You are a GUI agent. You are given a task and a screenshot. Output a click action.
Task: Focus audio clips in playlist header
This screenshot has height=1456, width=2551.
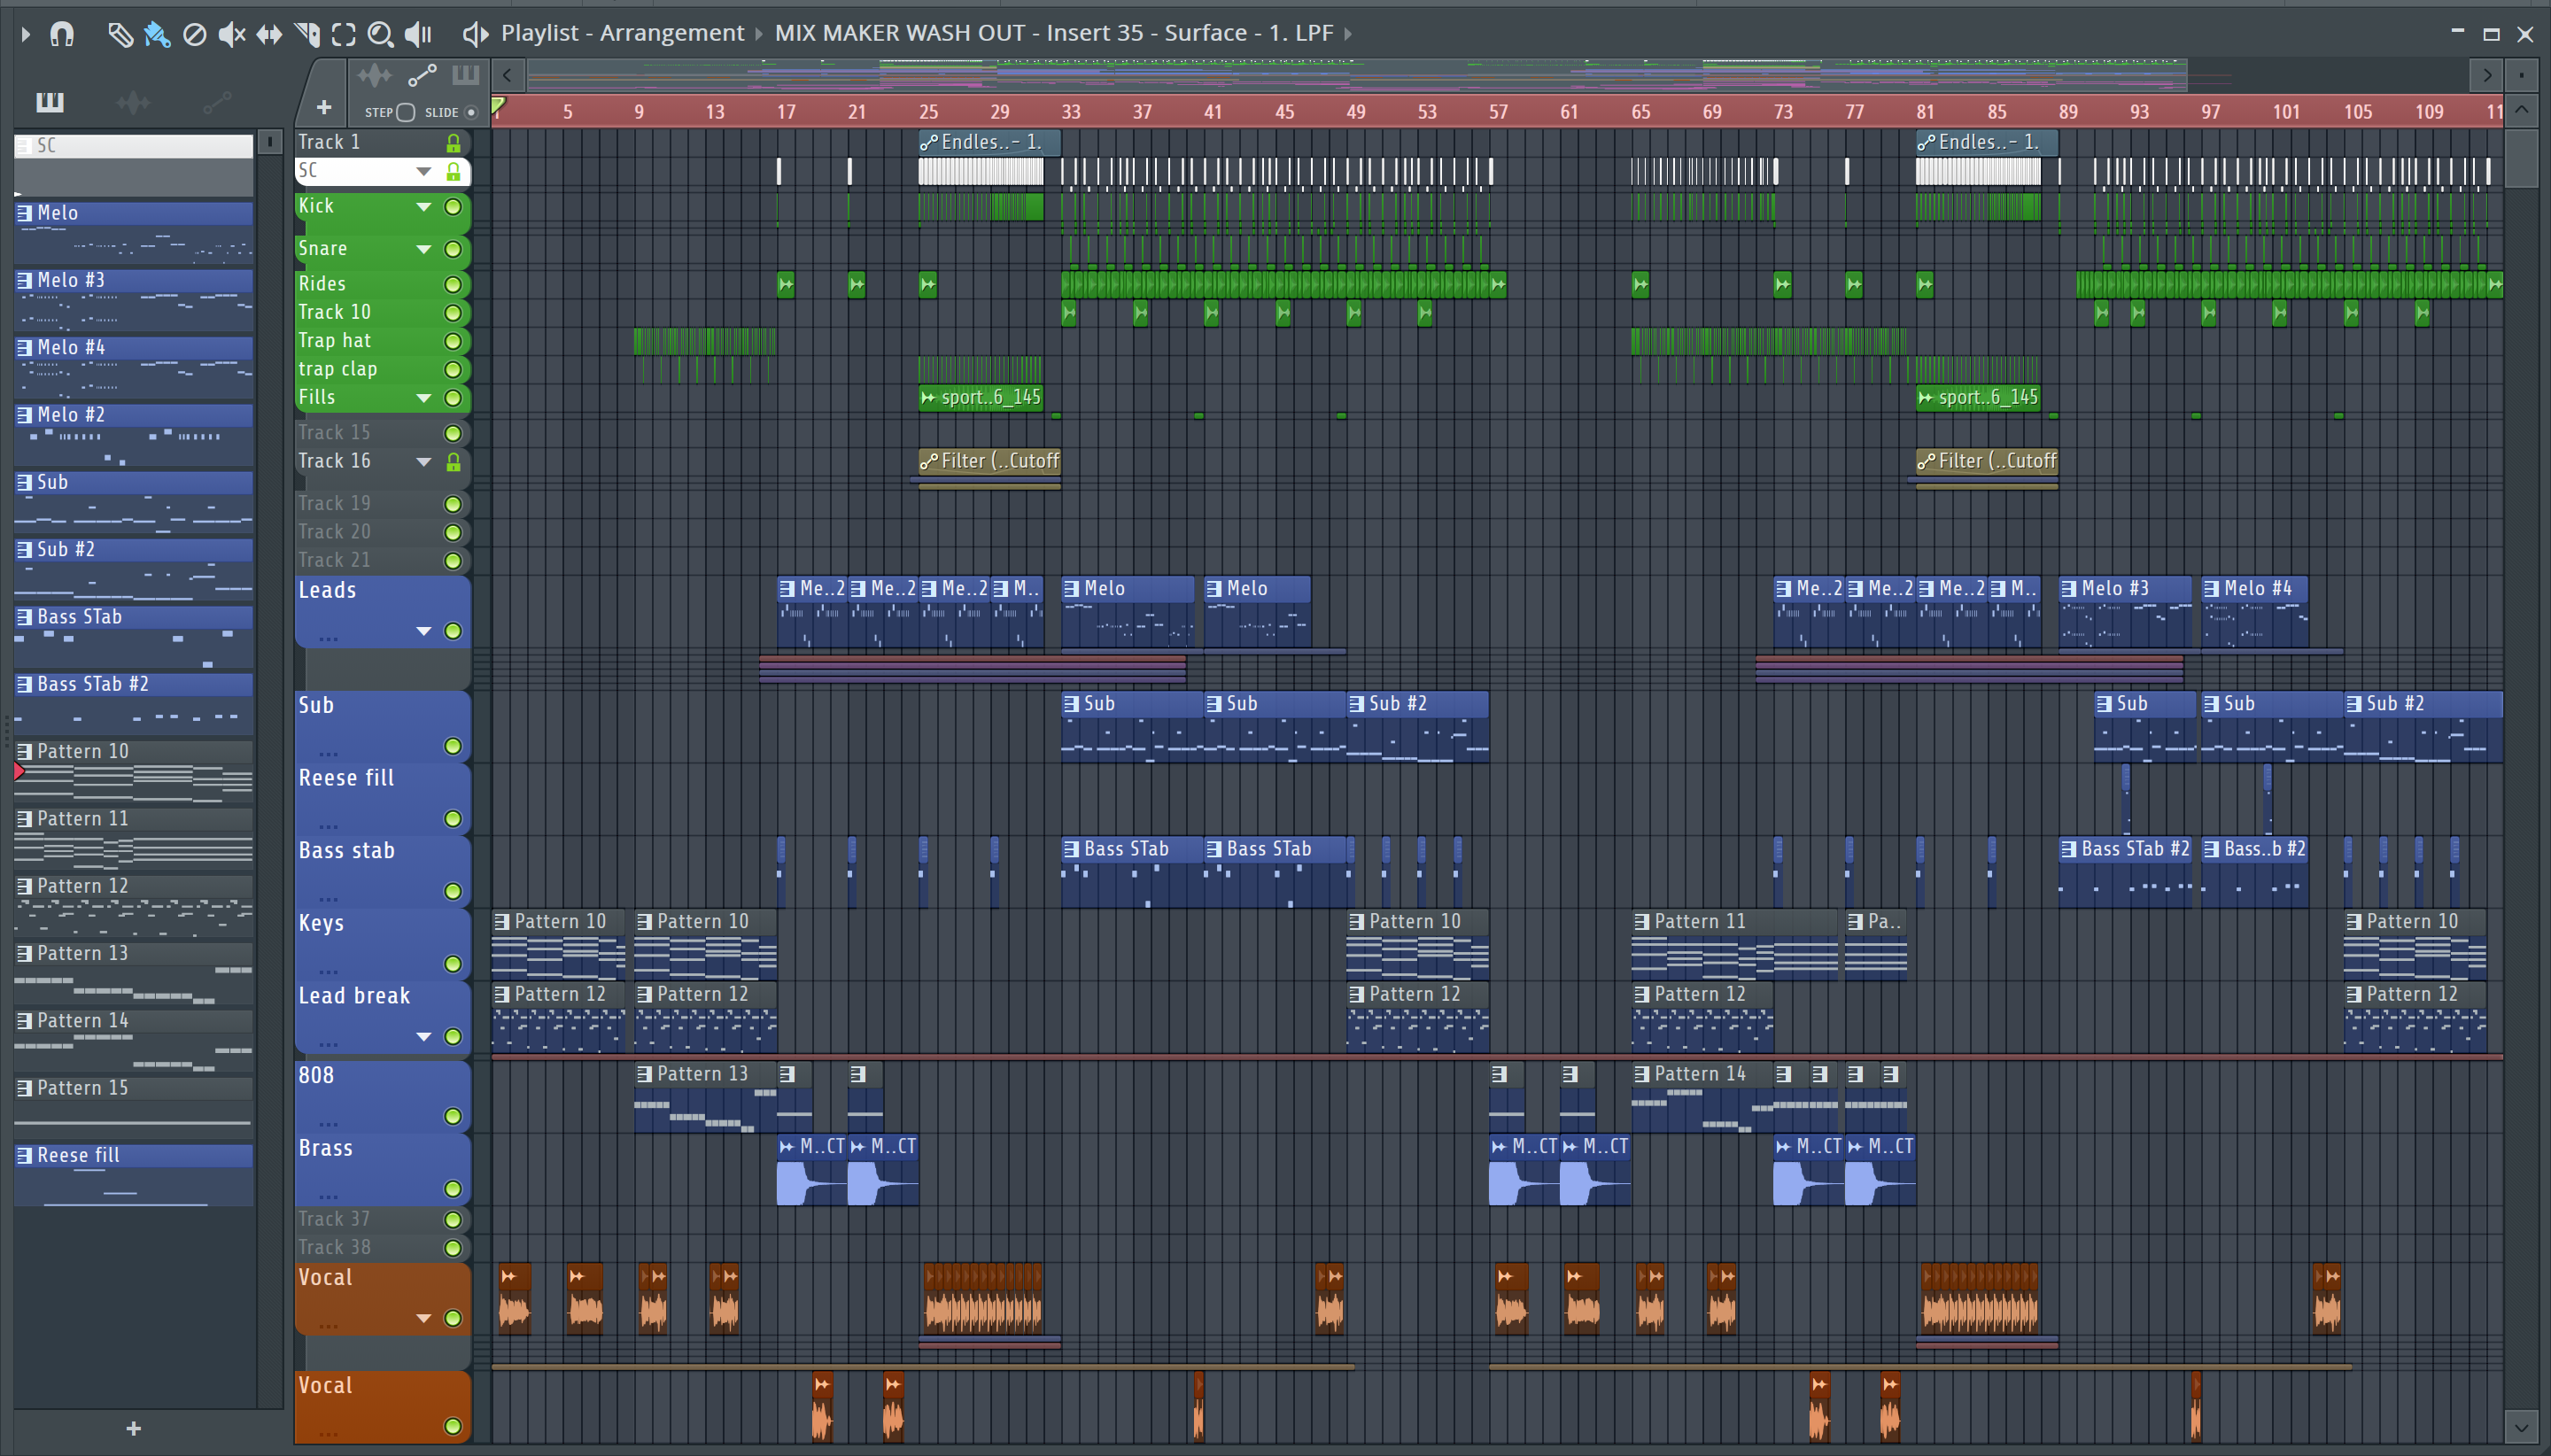pyautogui.click(x=374, y=75)
